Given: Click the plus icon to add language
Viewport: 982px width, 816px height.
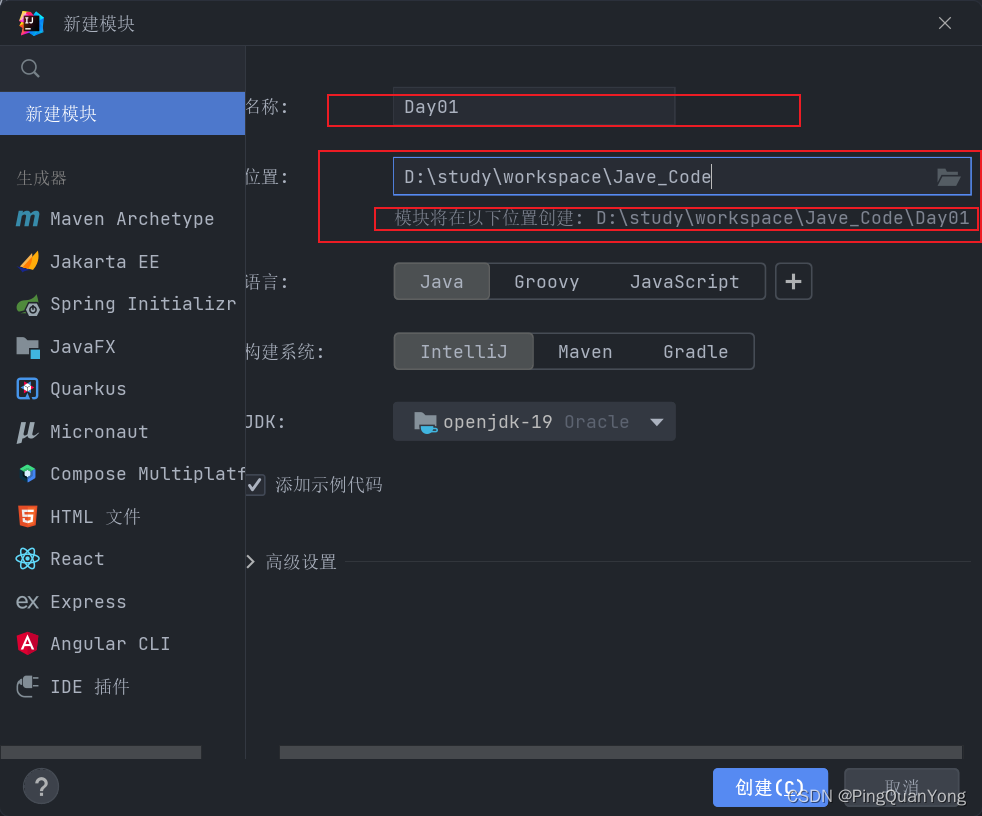Looking at the screenshot, I should 793,281.
